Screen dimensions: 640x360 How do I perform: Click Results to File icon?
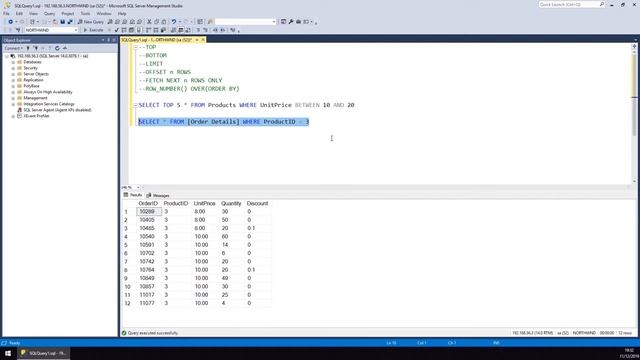click(x=188, y=30)
